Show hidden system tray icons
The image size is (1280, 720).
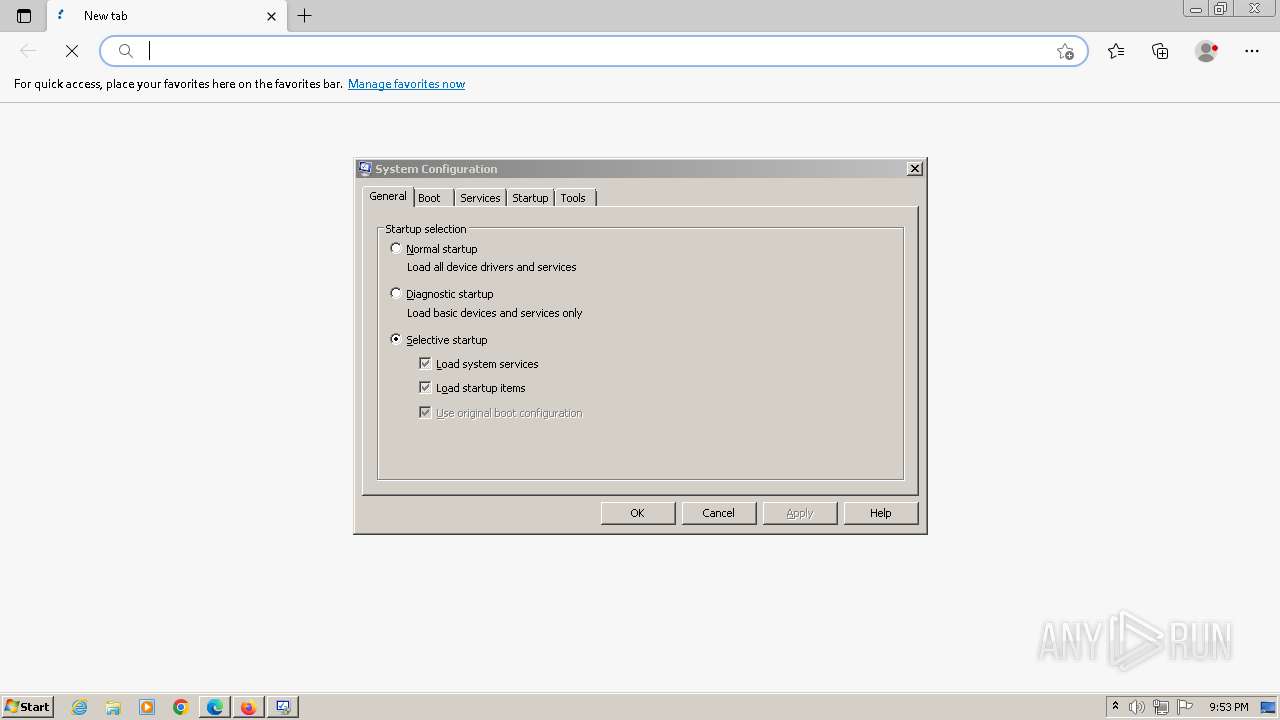(x=1115, y=707)
